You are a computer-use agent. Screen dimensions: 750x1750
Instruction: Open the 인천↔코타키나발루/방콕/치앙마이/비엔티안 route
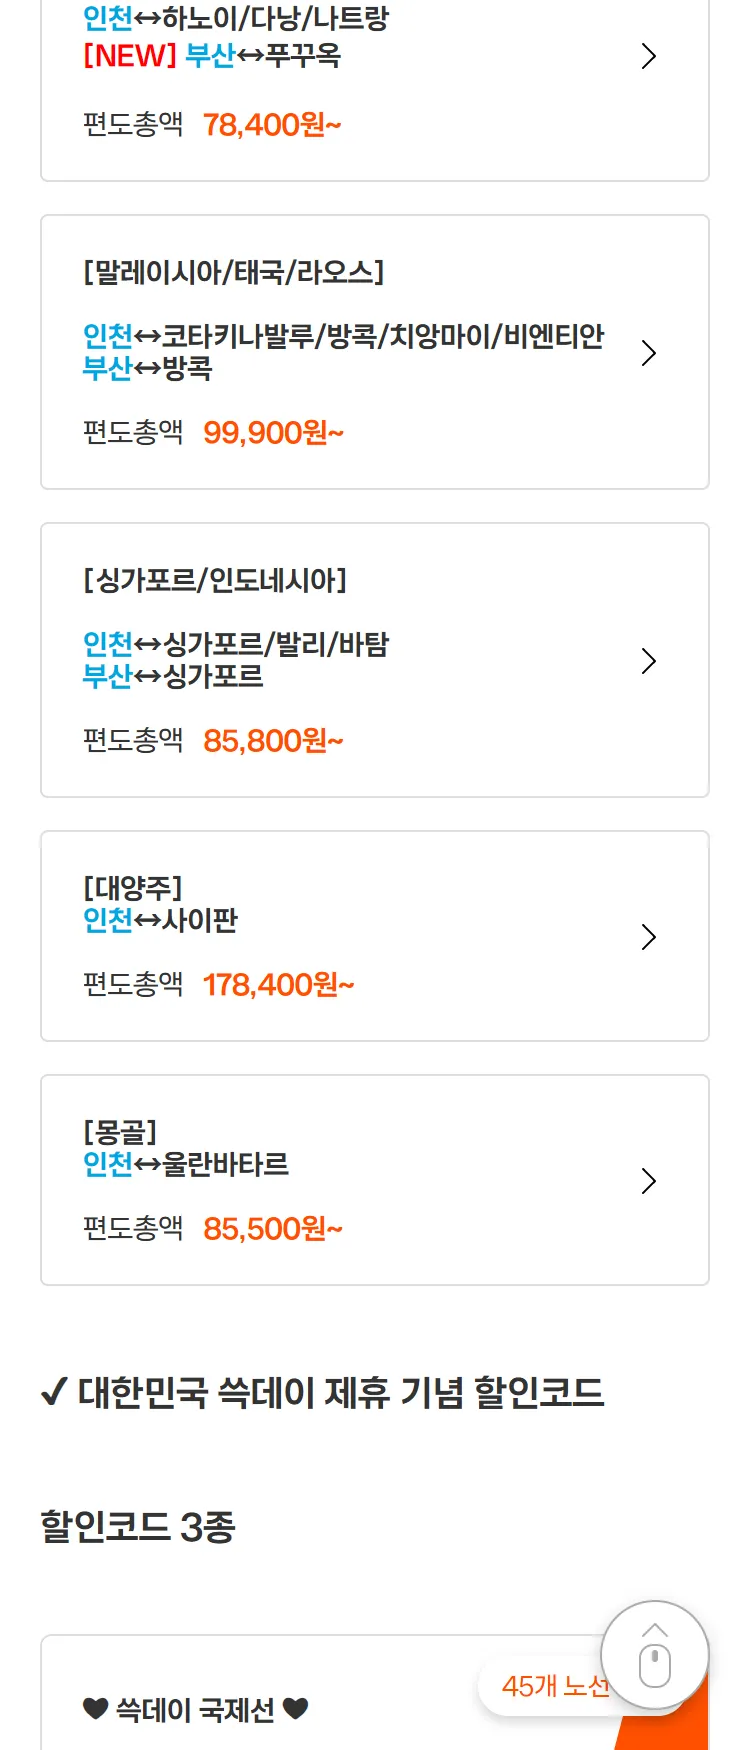coord(343,336)
